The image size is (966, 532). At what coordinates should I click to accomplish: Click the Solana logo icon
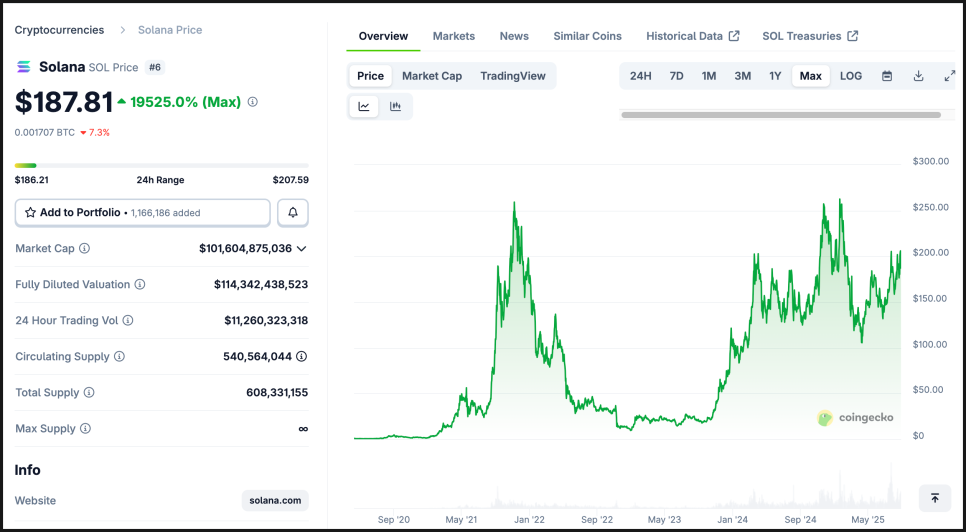[23, 67]
